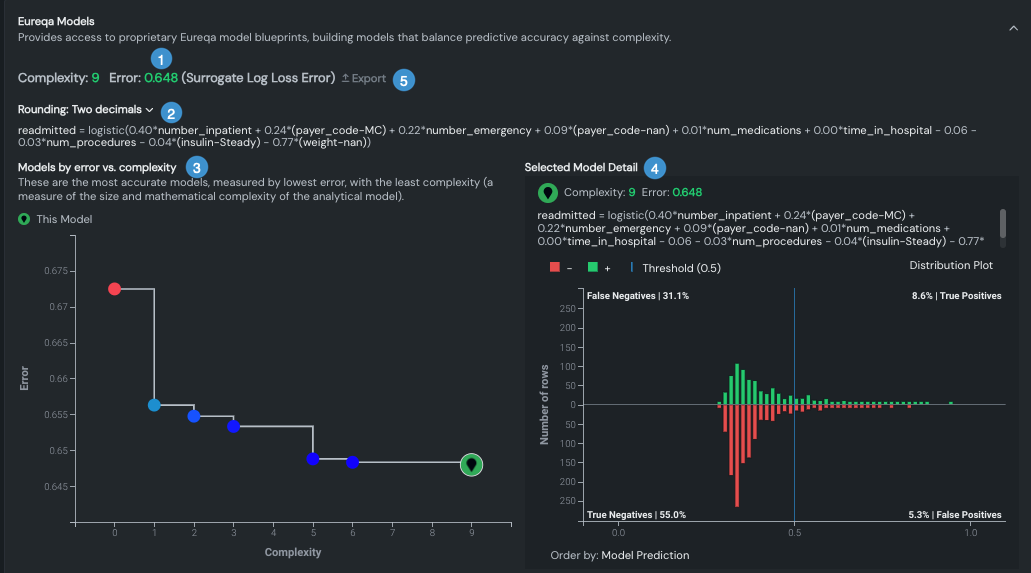
Task: Click the numbered callout 1 badge
Action: [x=160, y=58]
